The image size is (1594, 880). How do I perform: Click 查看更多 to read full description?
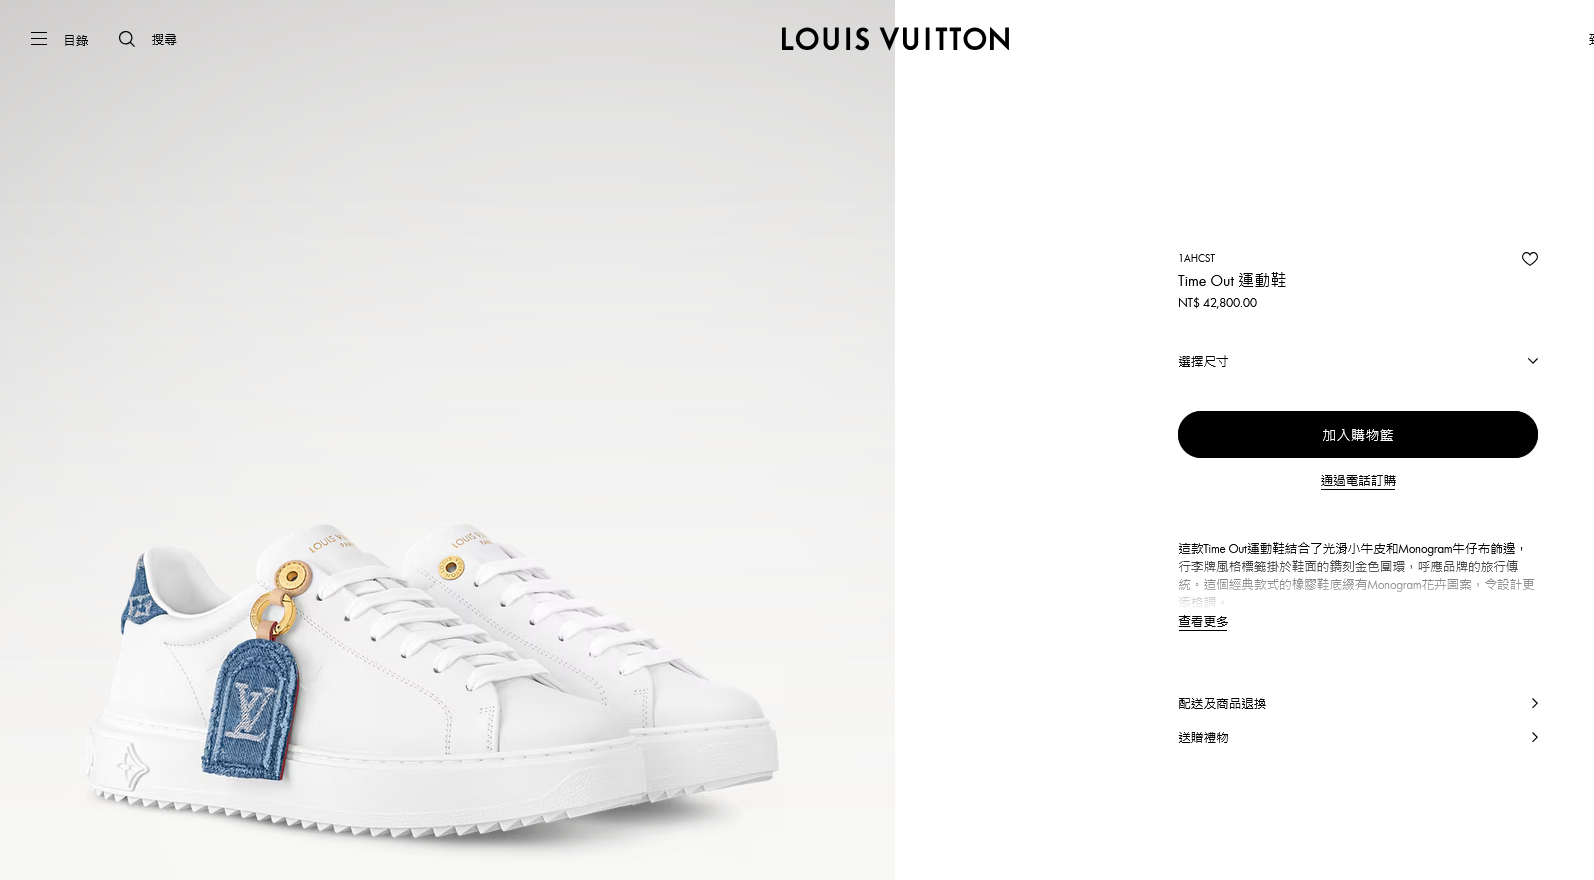point(1203,622)
